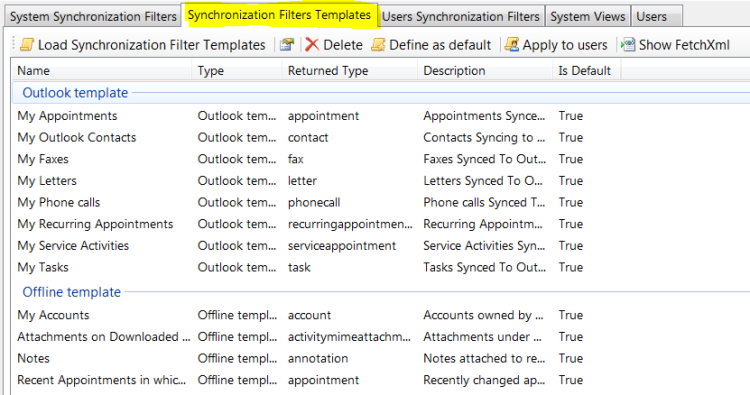Open the System Views tab
Viewport: 750px width, 395px height.
(x=588, y=16)
